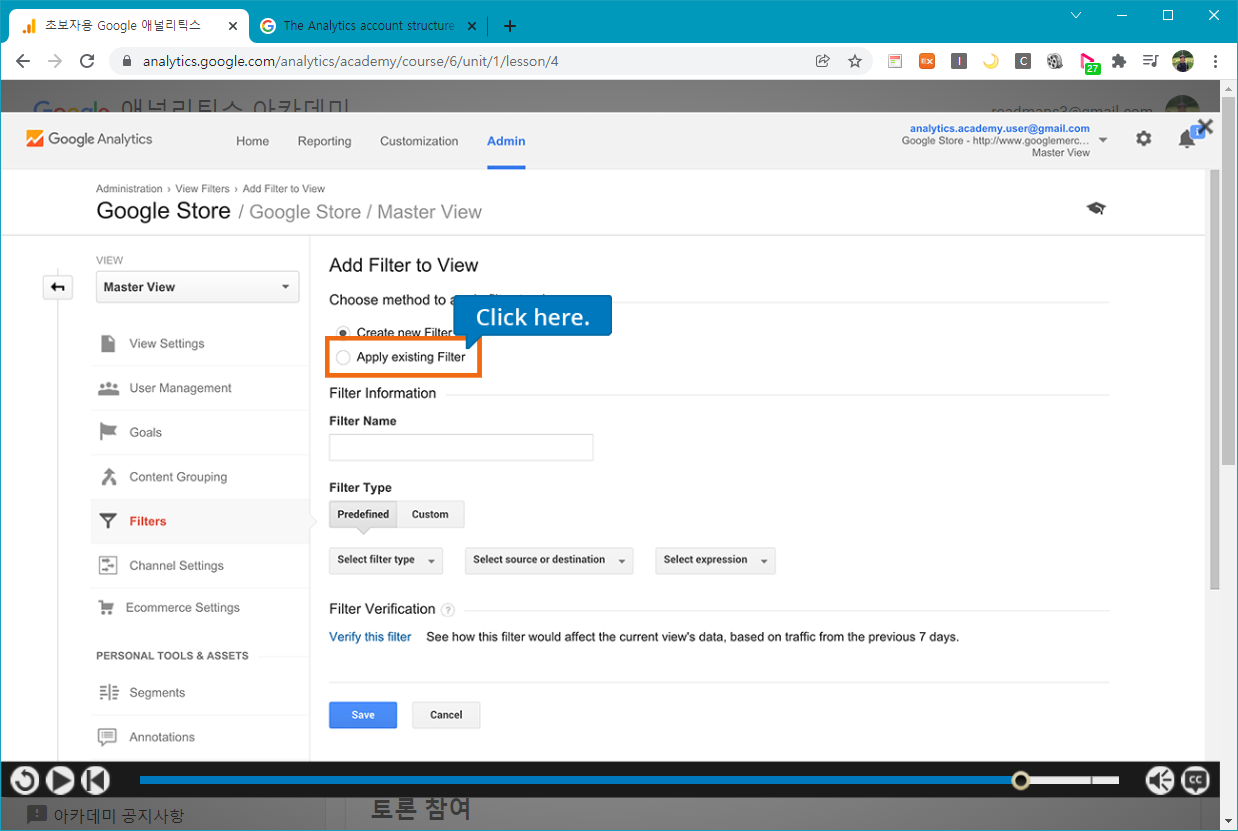Close the first browser tab

pos(233,26)
